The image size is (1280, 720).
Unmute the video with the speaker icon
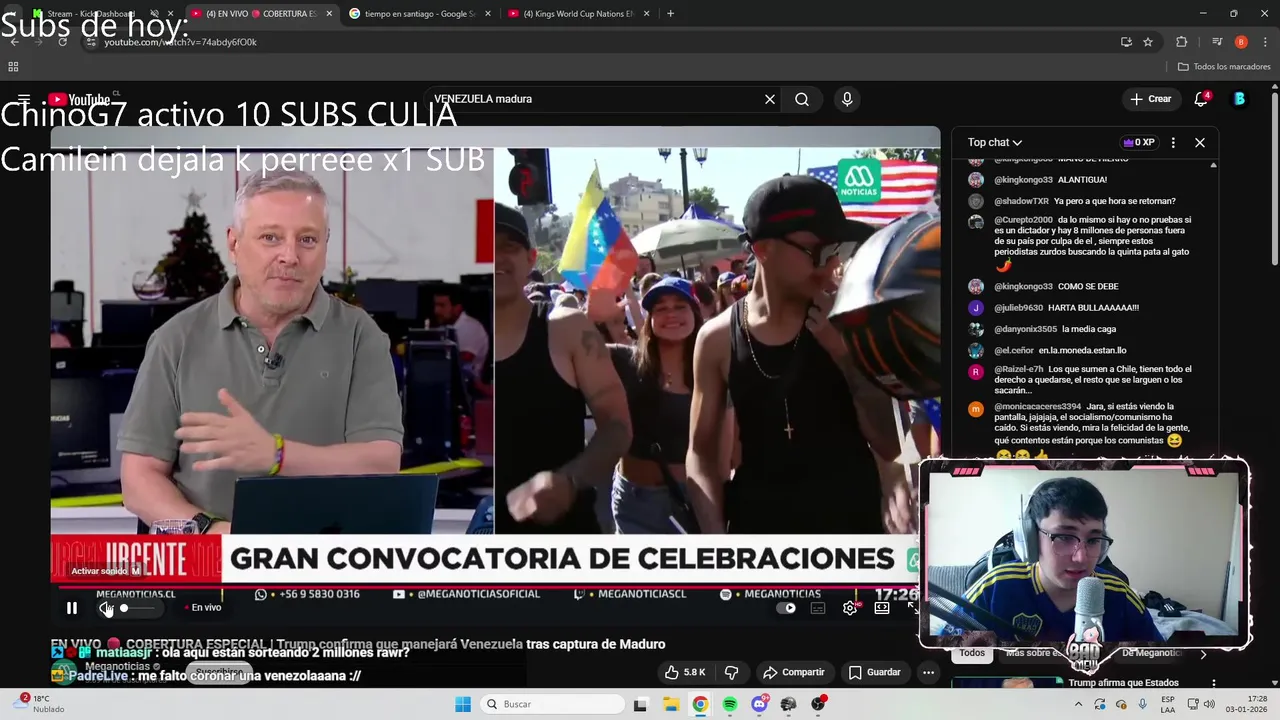point(105,608)
